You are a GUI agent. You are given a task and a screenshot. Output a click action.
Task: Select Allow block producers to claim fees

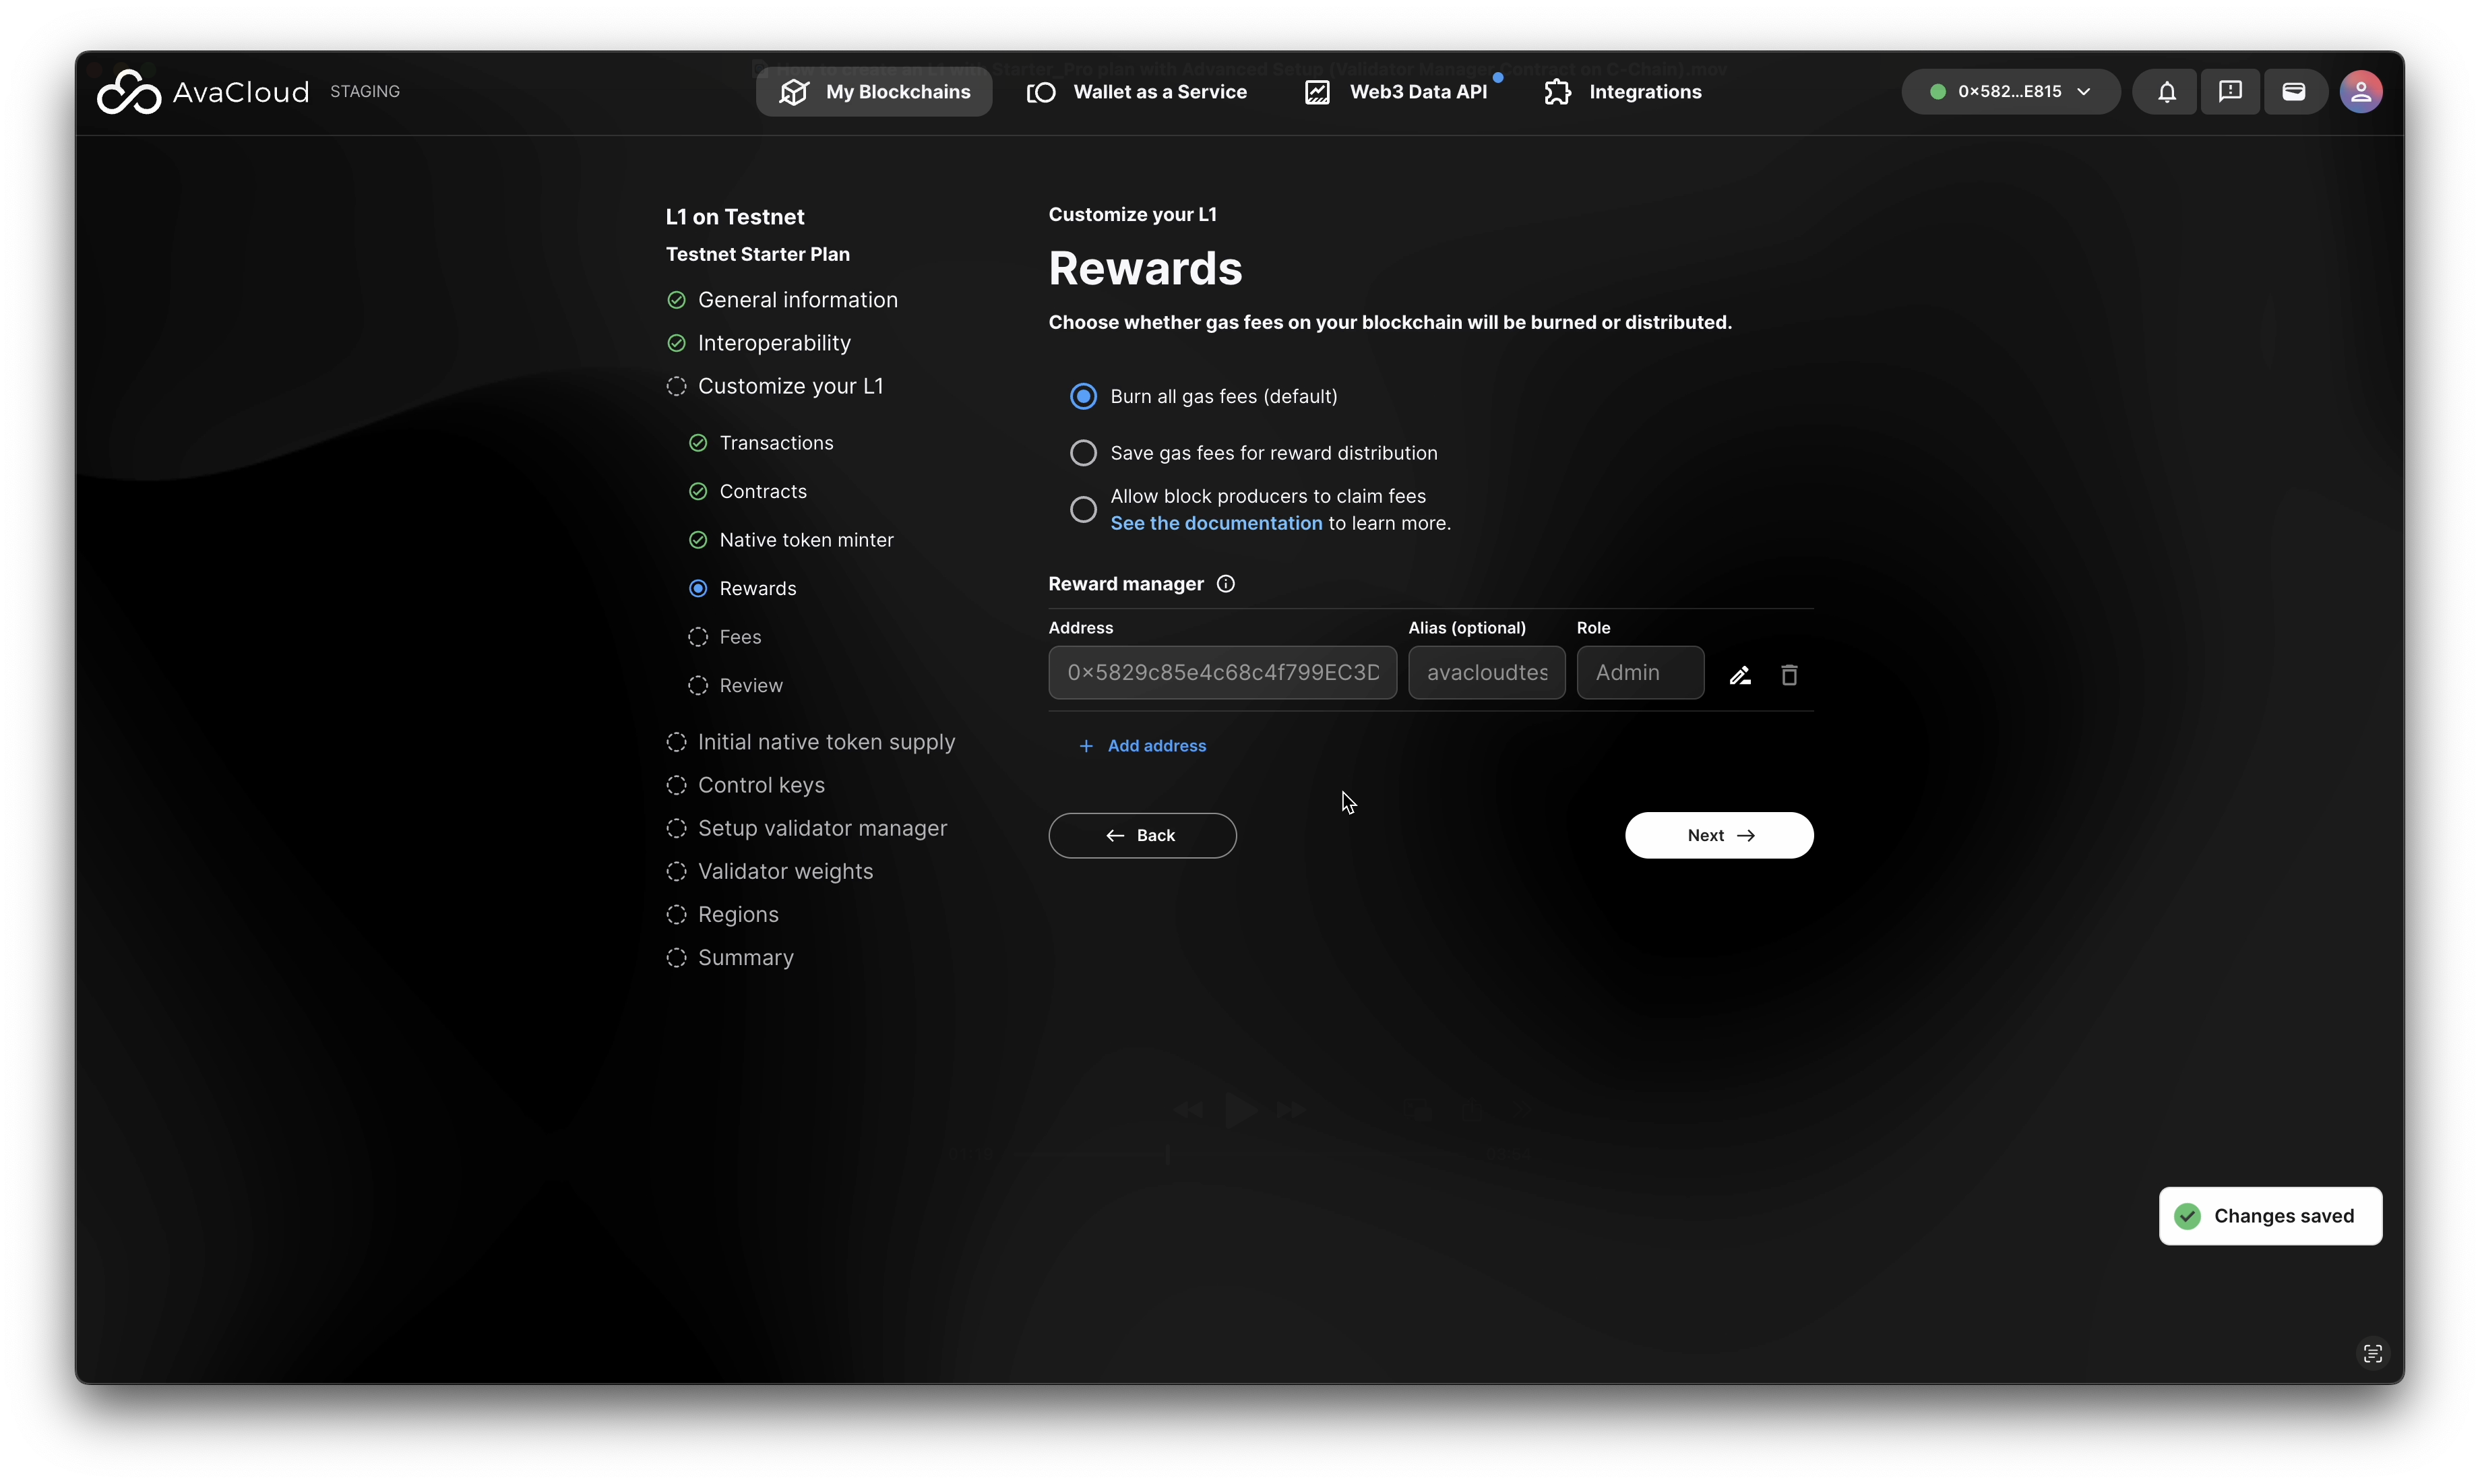click(x=1083, y=510)
